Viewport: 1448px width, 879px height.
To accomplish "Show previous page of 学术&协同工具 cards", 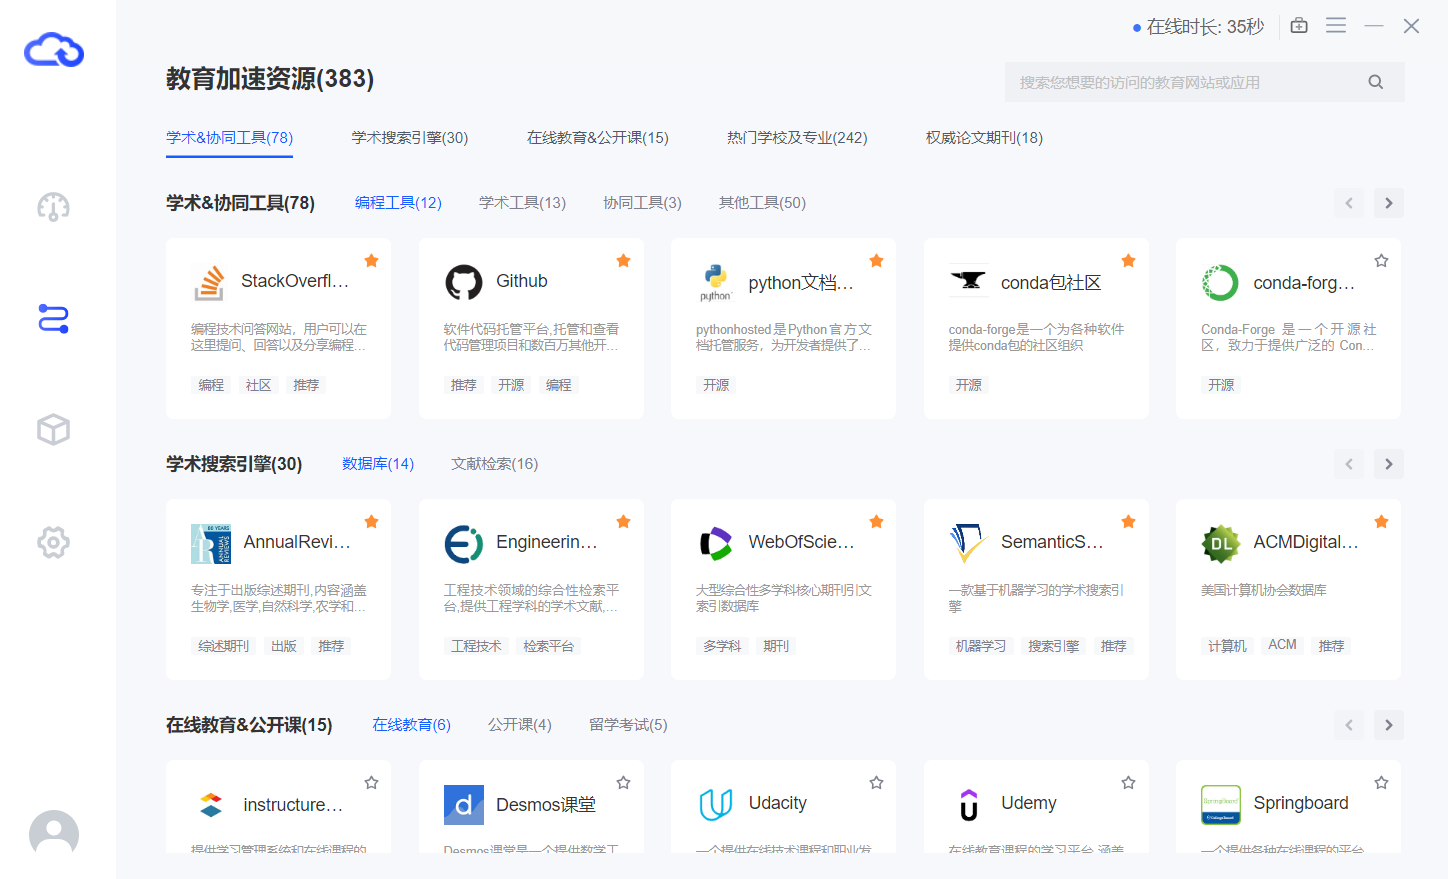I will tap(1349, 203).
